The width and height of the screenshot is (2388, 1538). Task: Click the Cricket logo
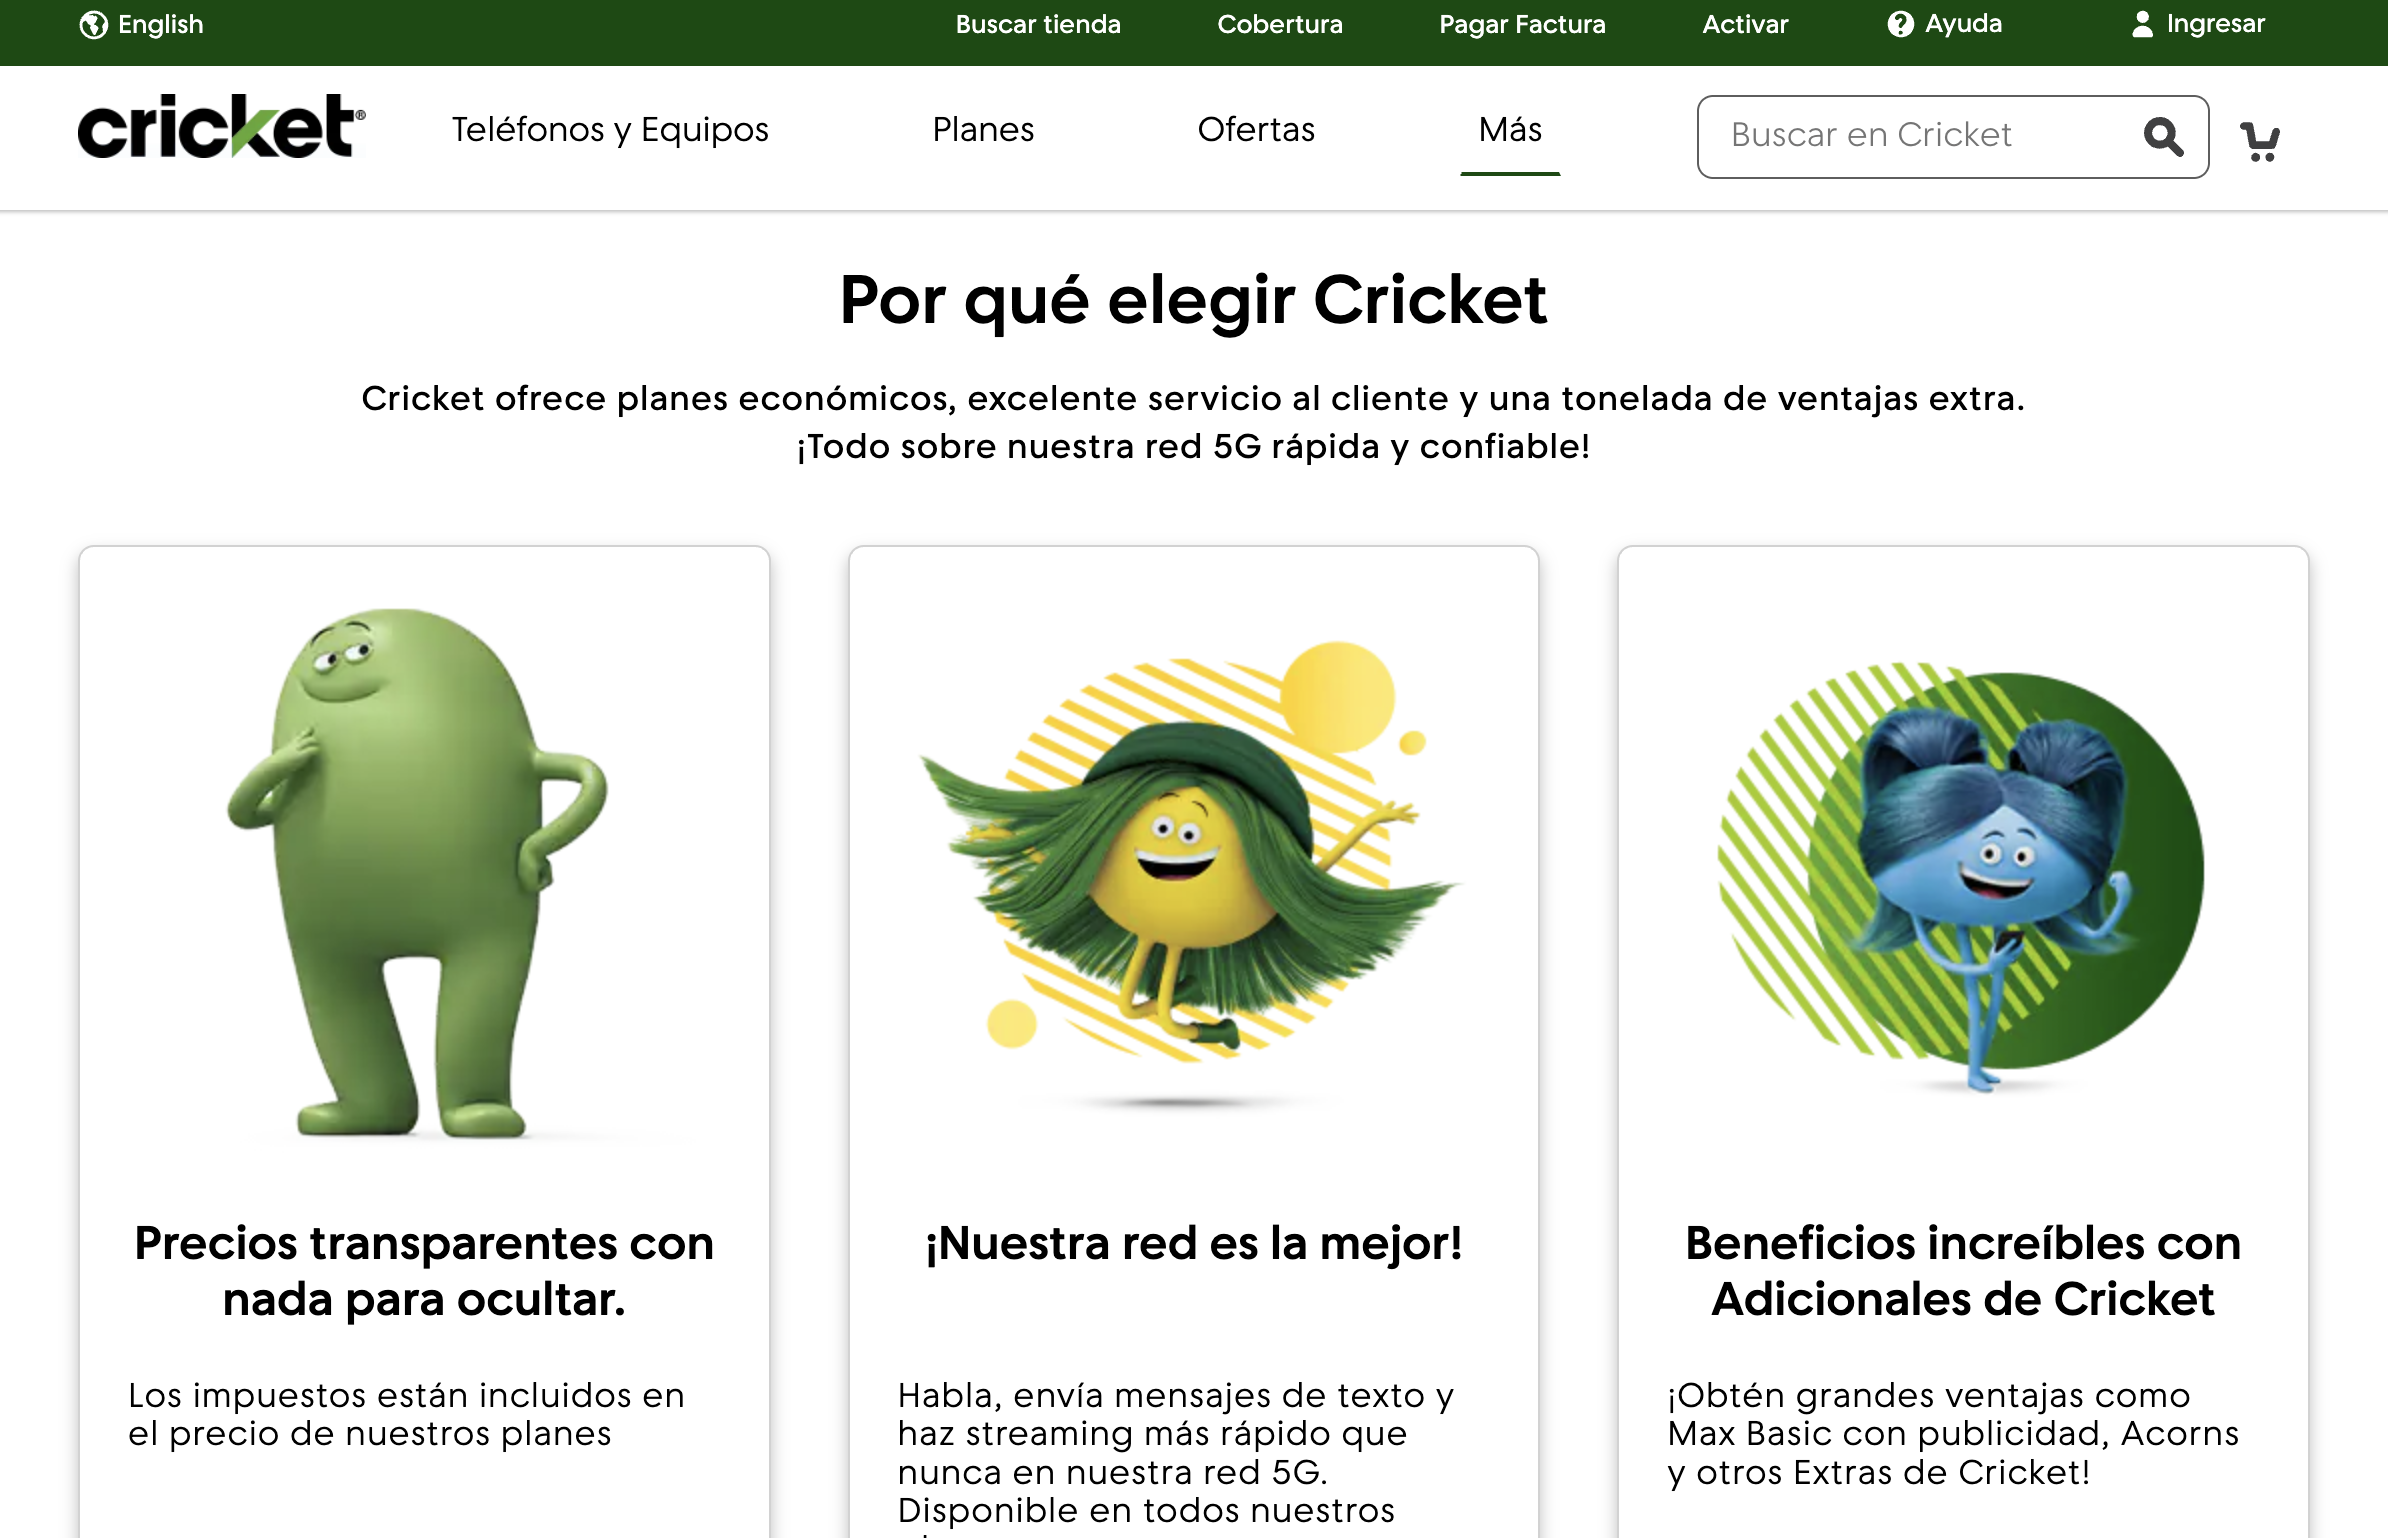coord(221,127)
